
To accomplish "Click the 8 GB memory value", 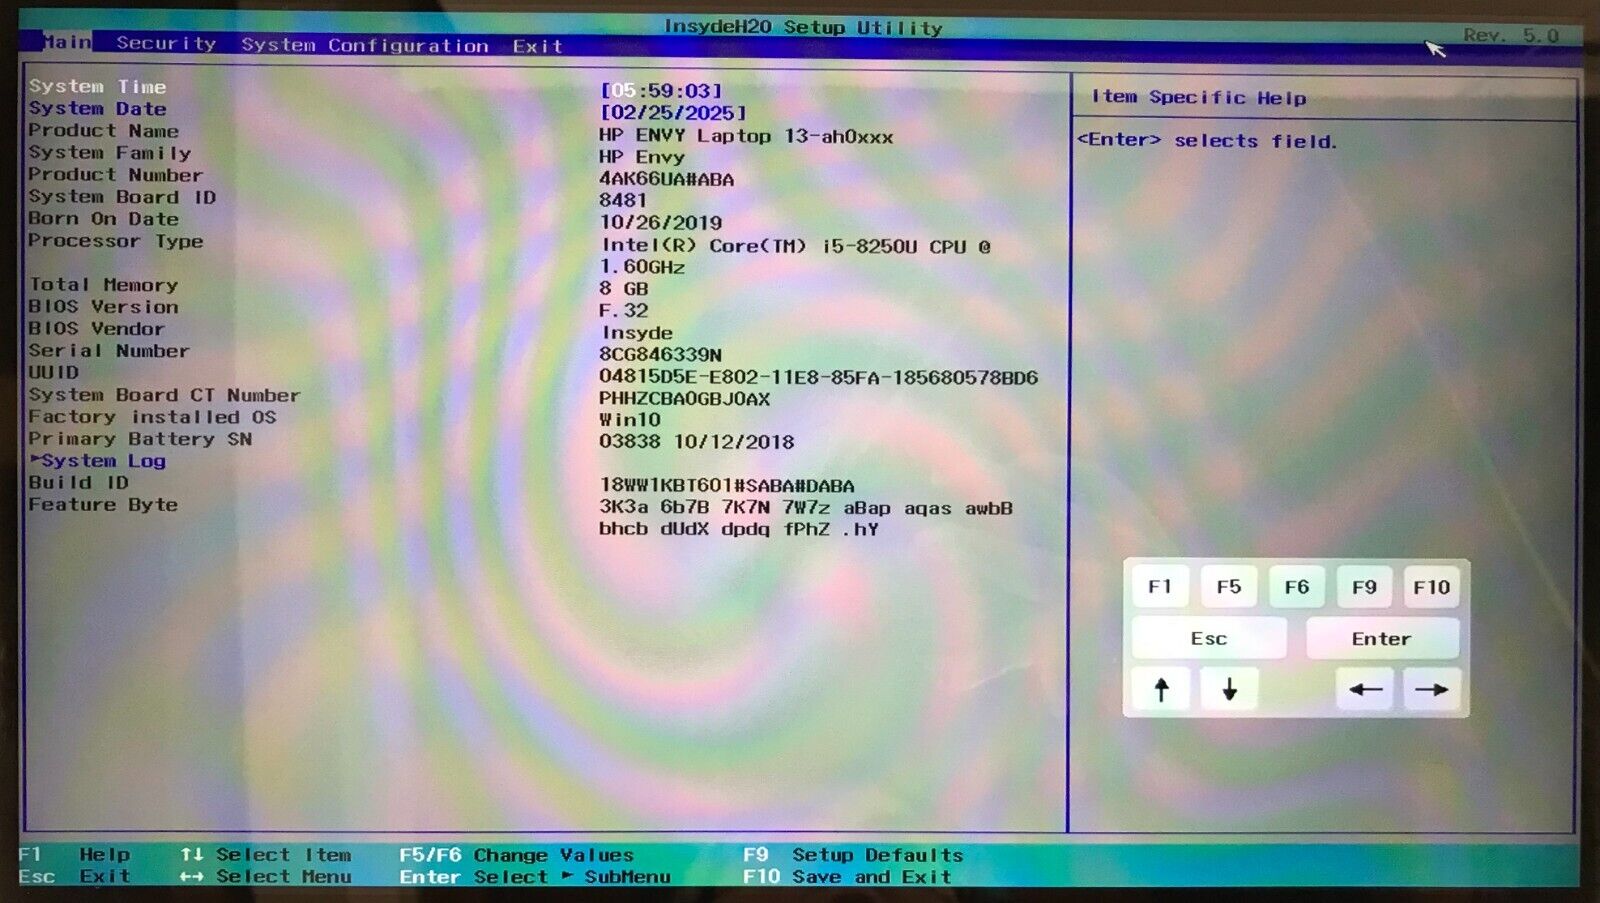I will click(x=623, y=289).
